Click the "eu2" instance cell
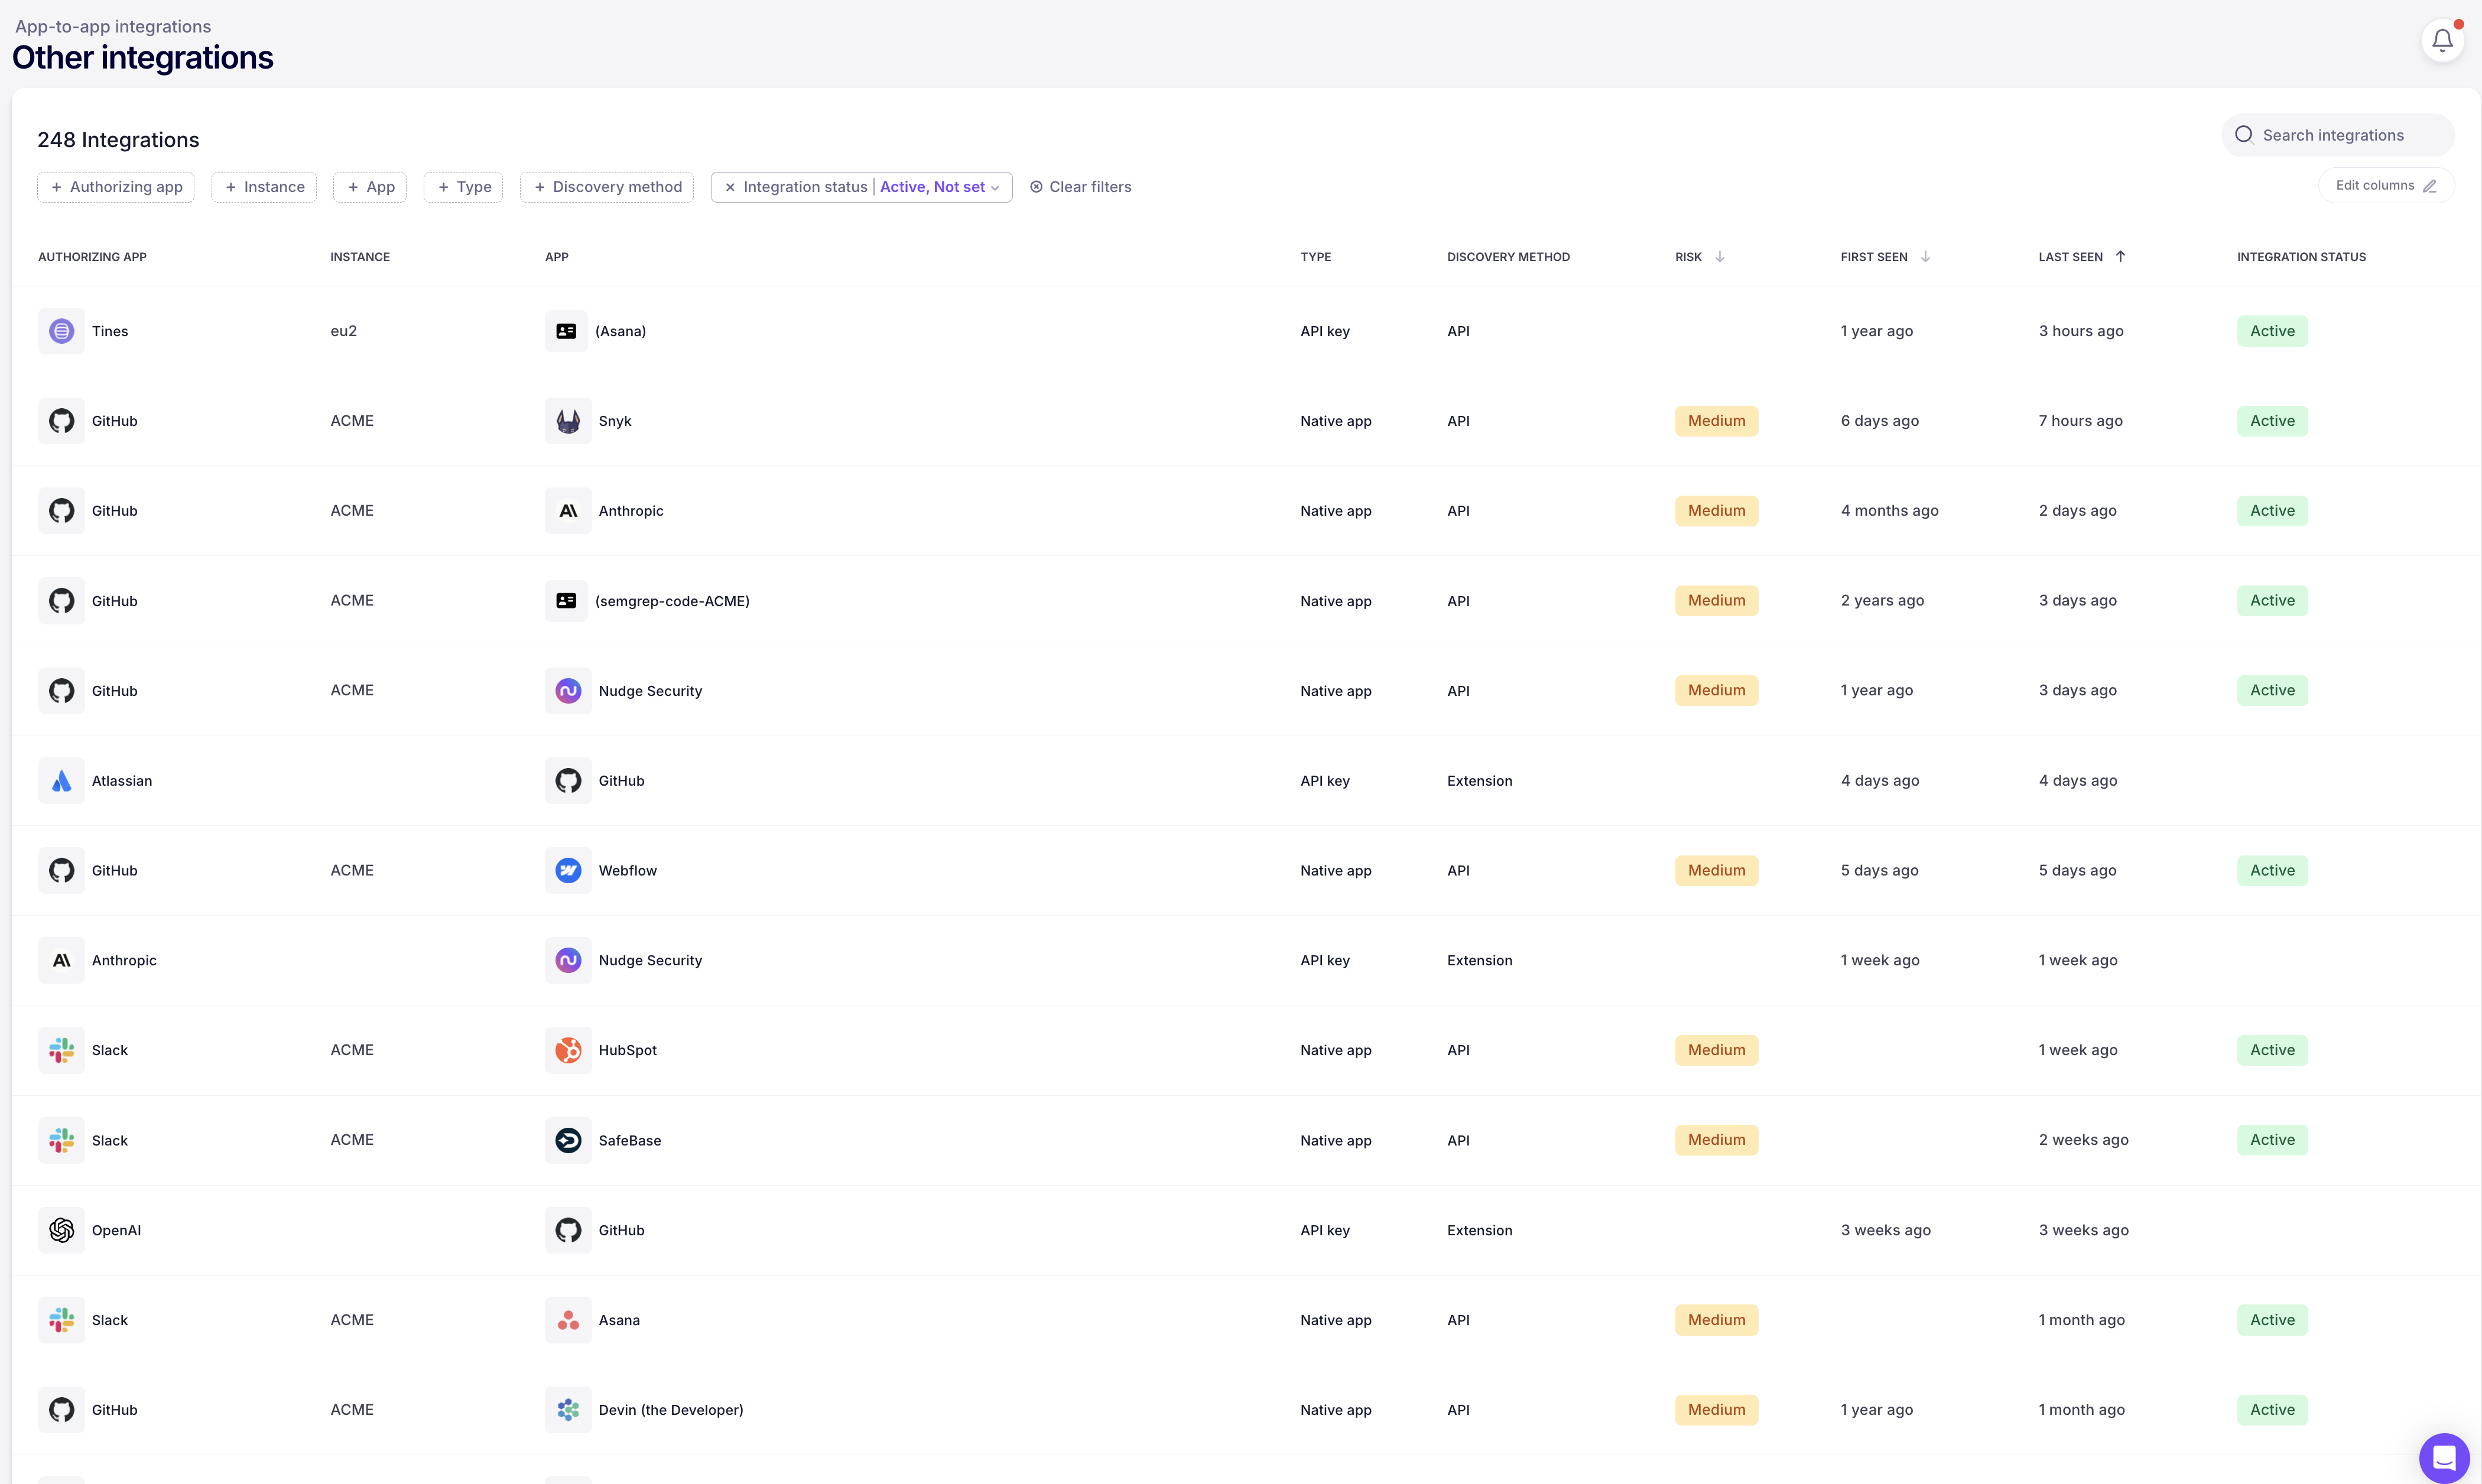The height and width of the screenshot is (1484, 2482). 343,331
